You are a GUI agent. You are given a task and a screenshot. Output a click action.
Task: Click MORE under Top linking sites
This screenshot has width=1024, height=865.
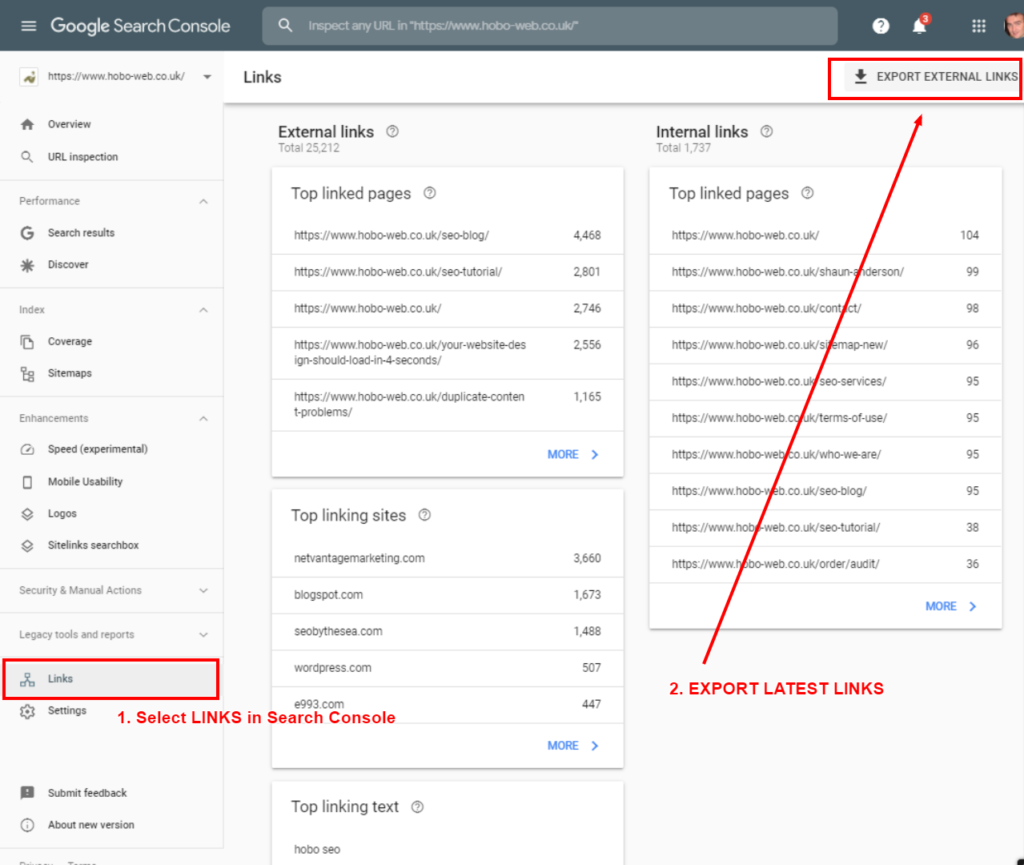(x=573, y=745)
